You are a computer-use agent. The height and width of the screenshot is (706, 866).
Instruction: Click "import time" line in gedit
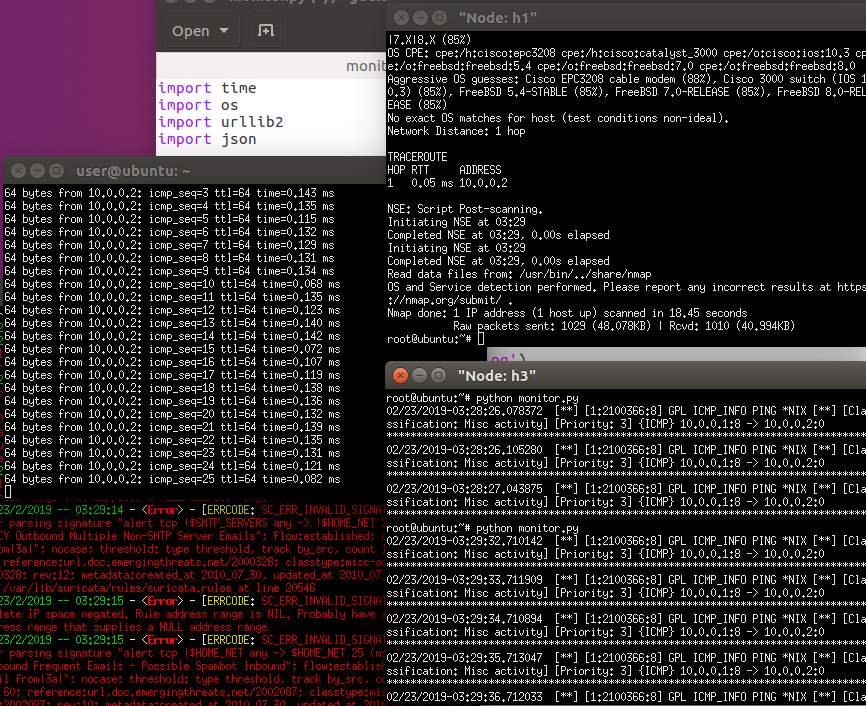(x=208, y=88)
